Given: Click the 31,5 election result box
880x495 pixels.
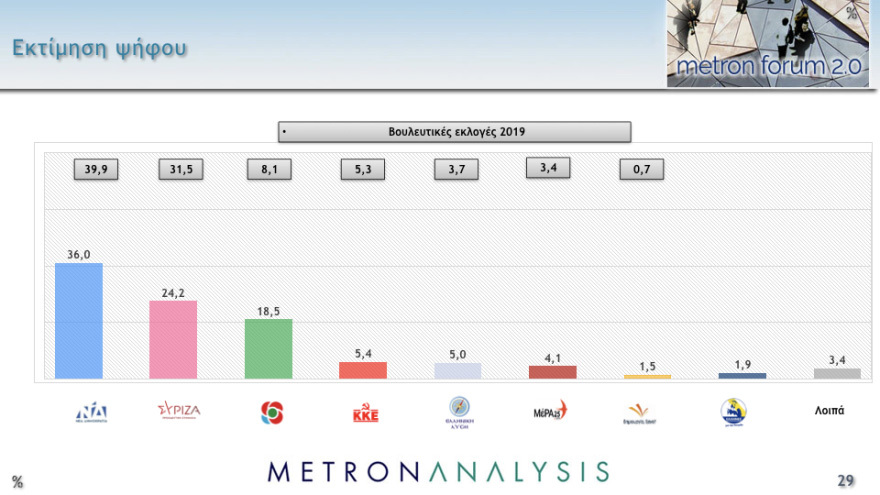Looking at the screenshot, I should point(181,169).
